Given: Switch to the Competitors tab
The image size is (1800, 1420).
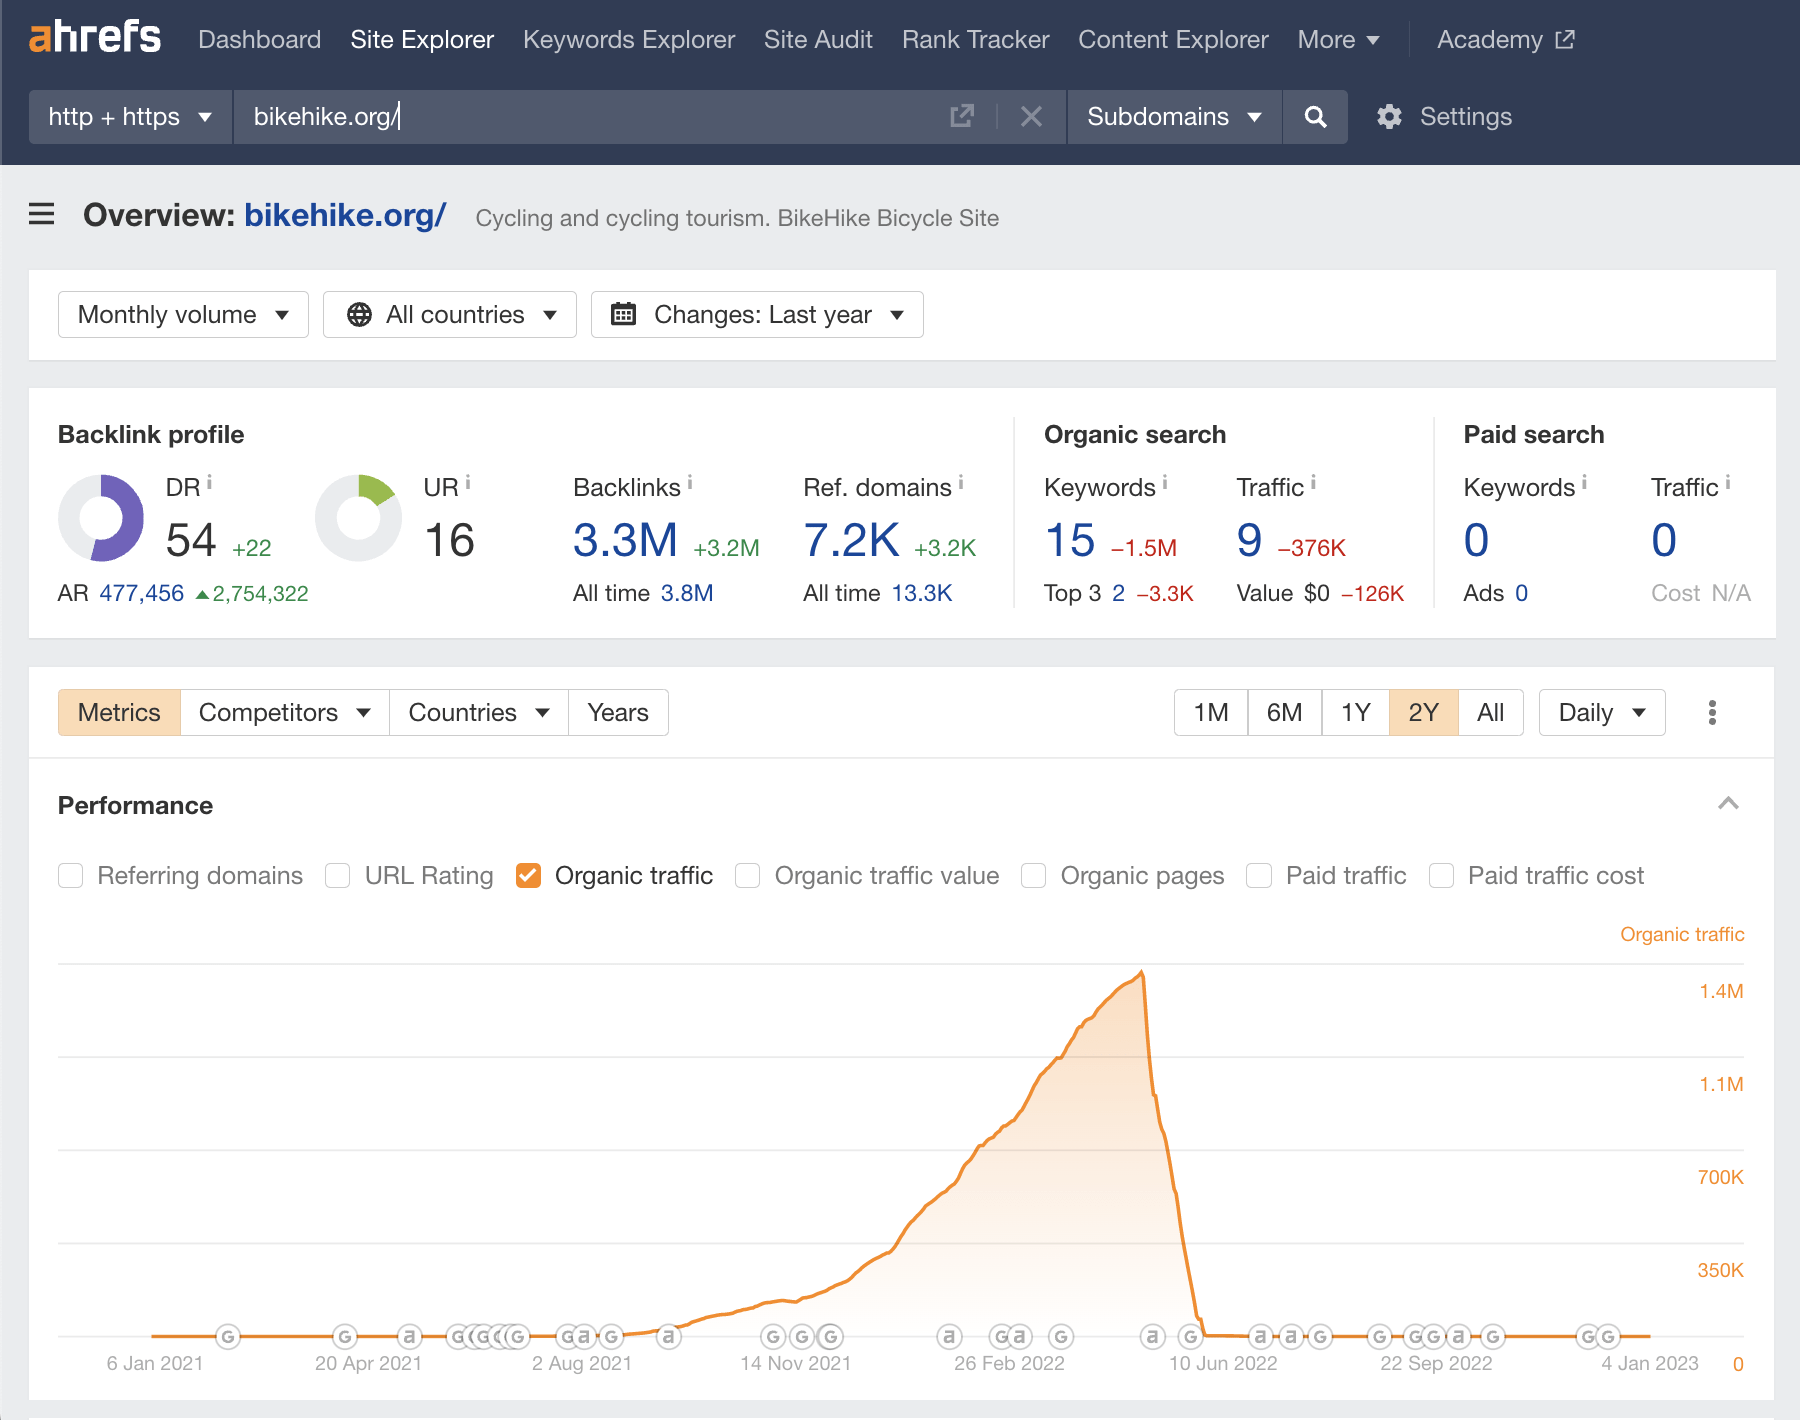Looking at the screenshot, I should click(283, 712).
